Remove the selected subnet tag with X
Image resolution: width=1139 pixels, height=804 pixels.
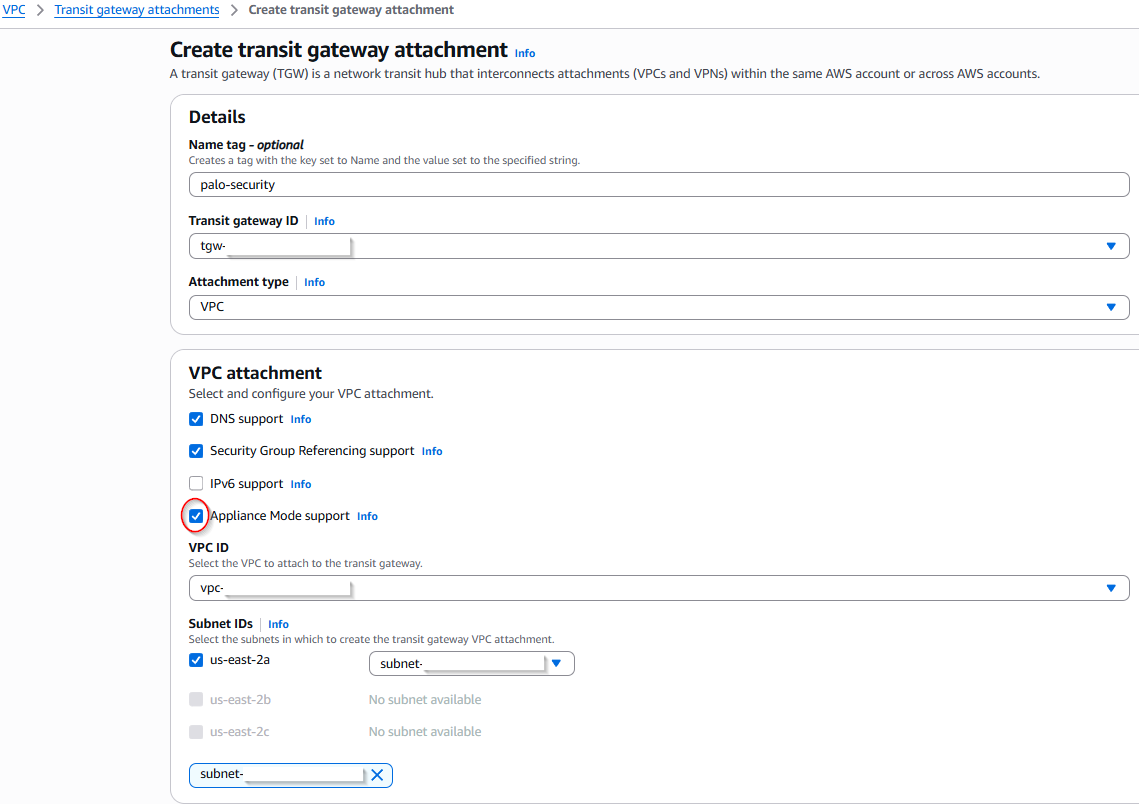click(377, 774)
